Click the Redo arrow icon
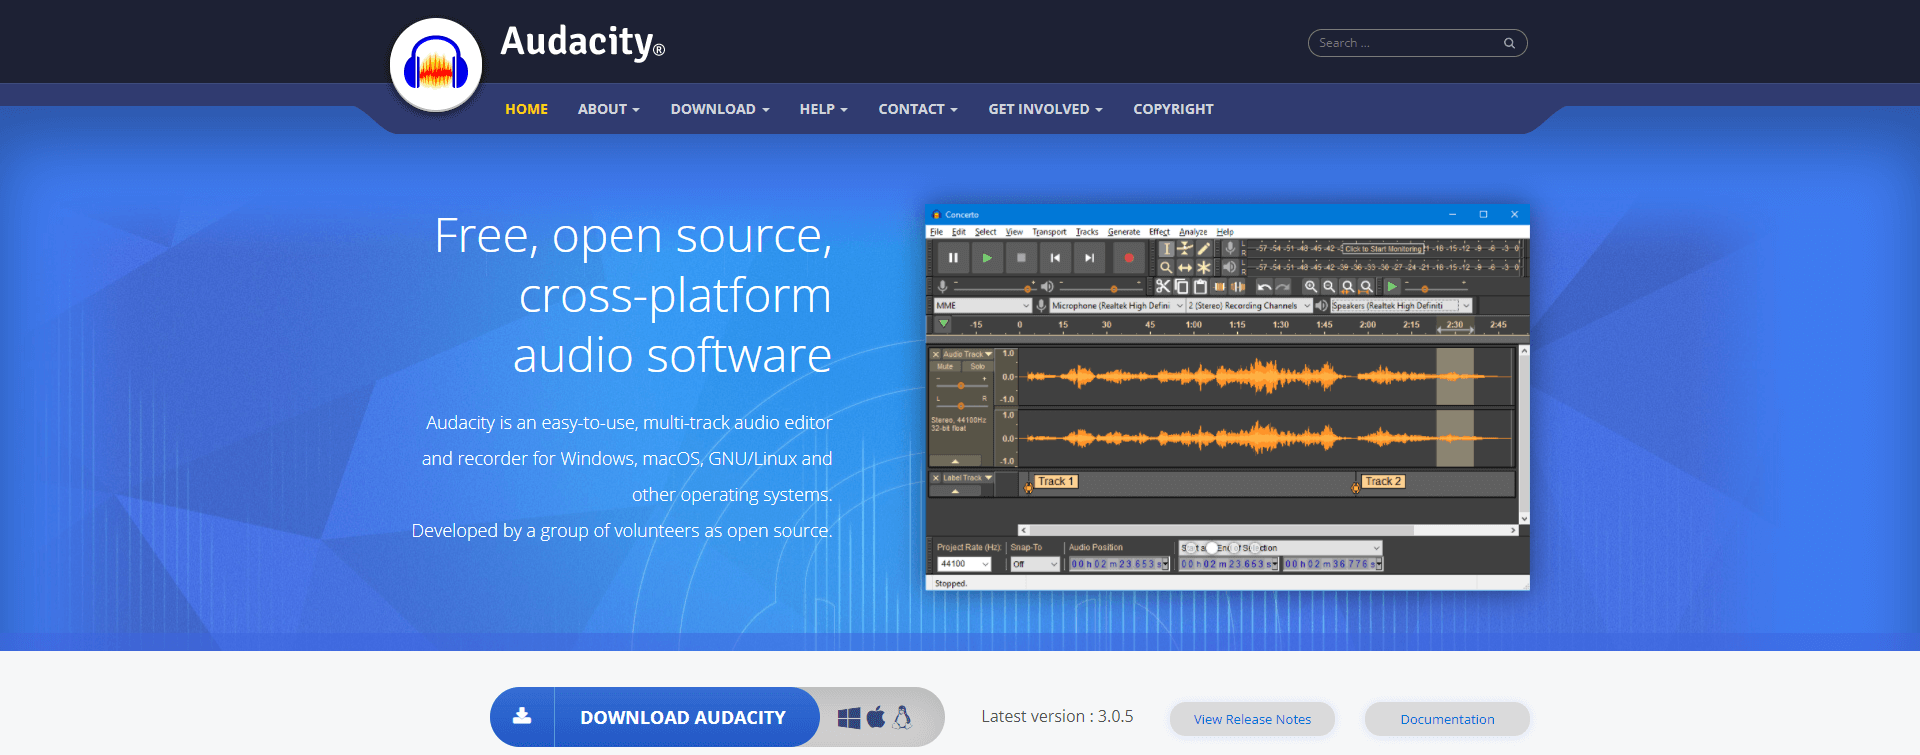 pos(1283,286)
